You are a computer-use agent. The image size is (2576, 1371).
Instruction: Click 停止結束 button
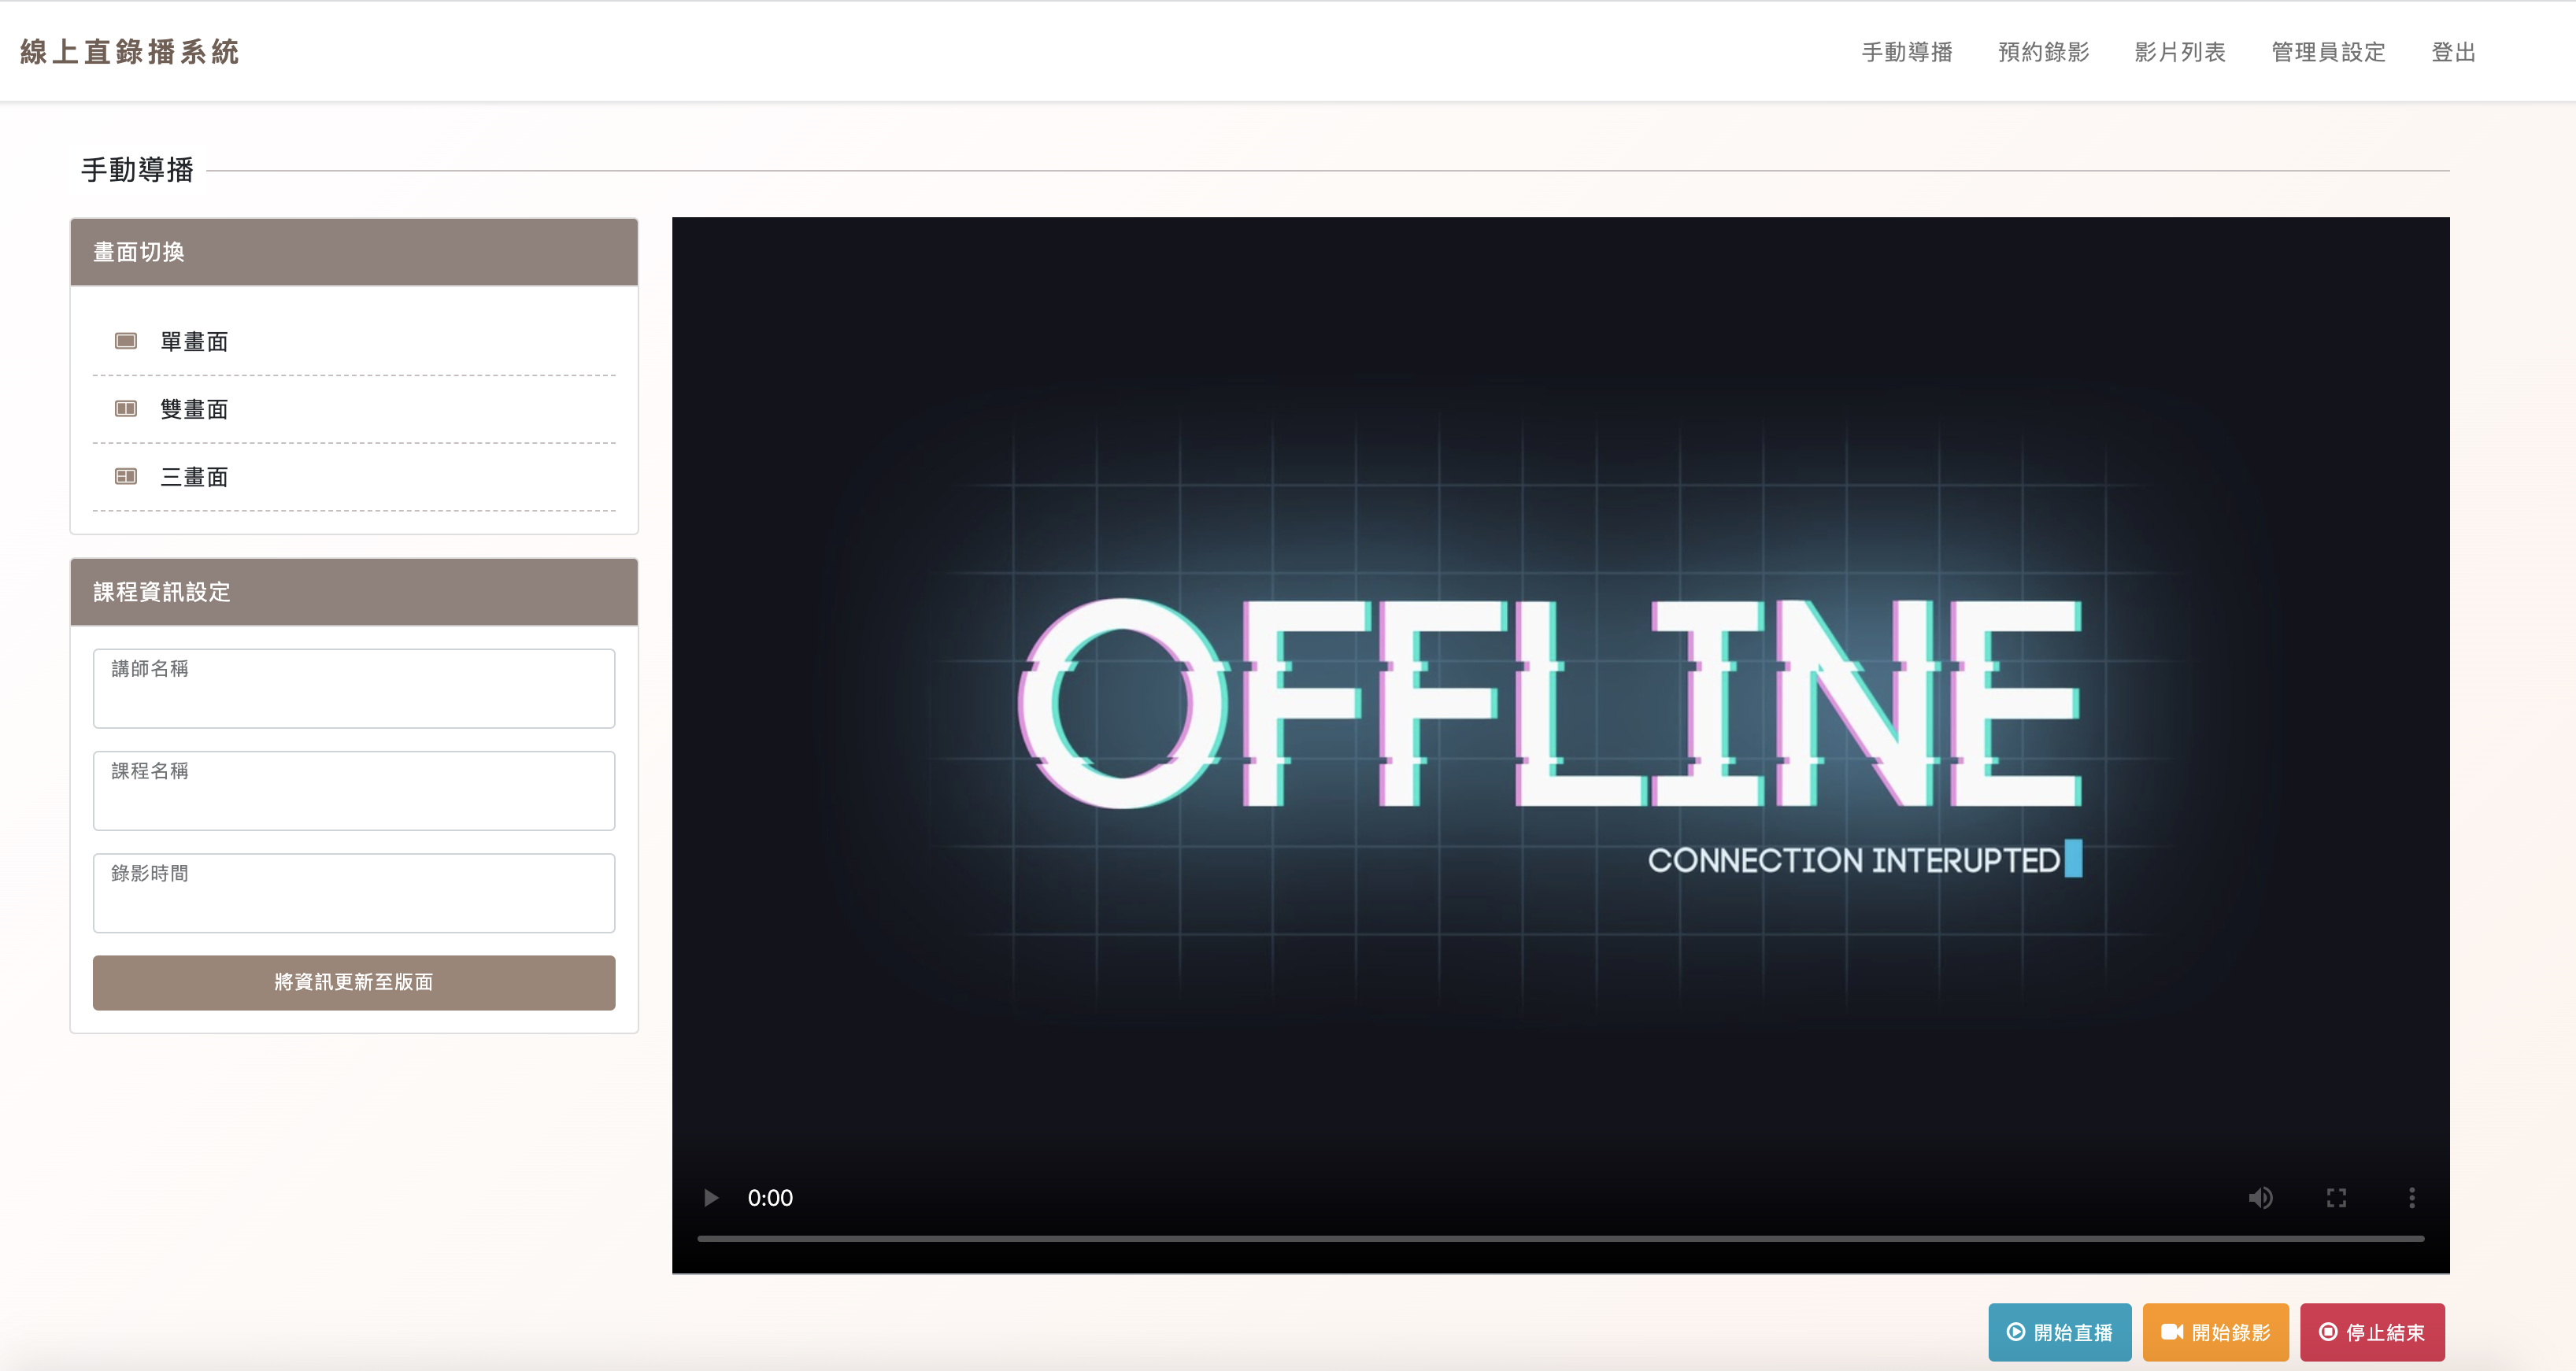(x=2372, y=1332)
